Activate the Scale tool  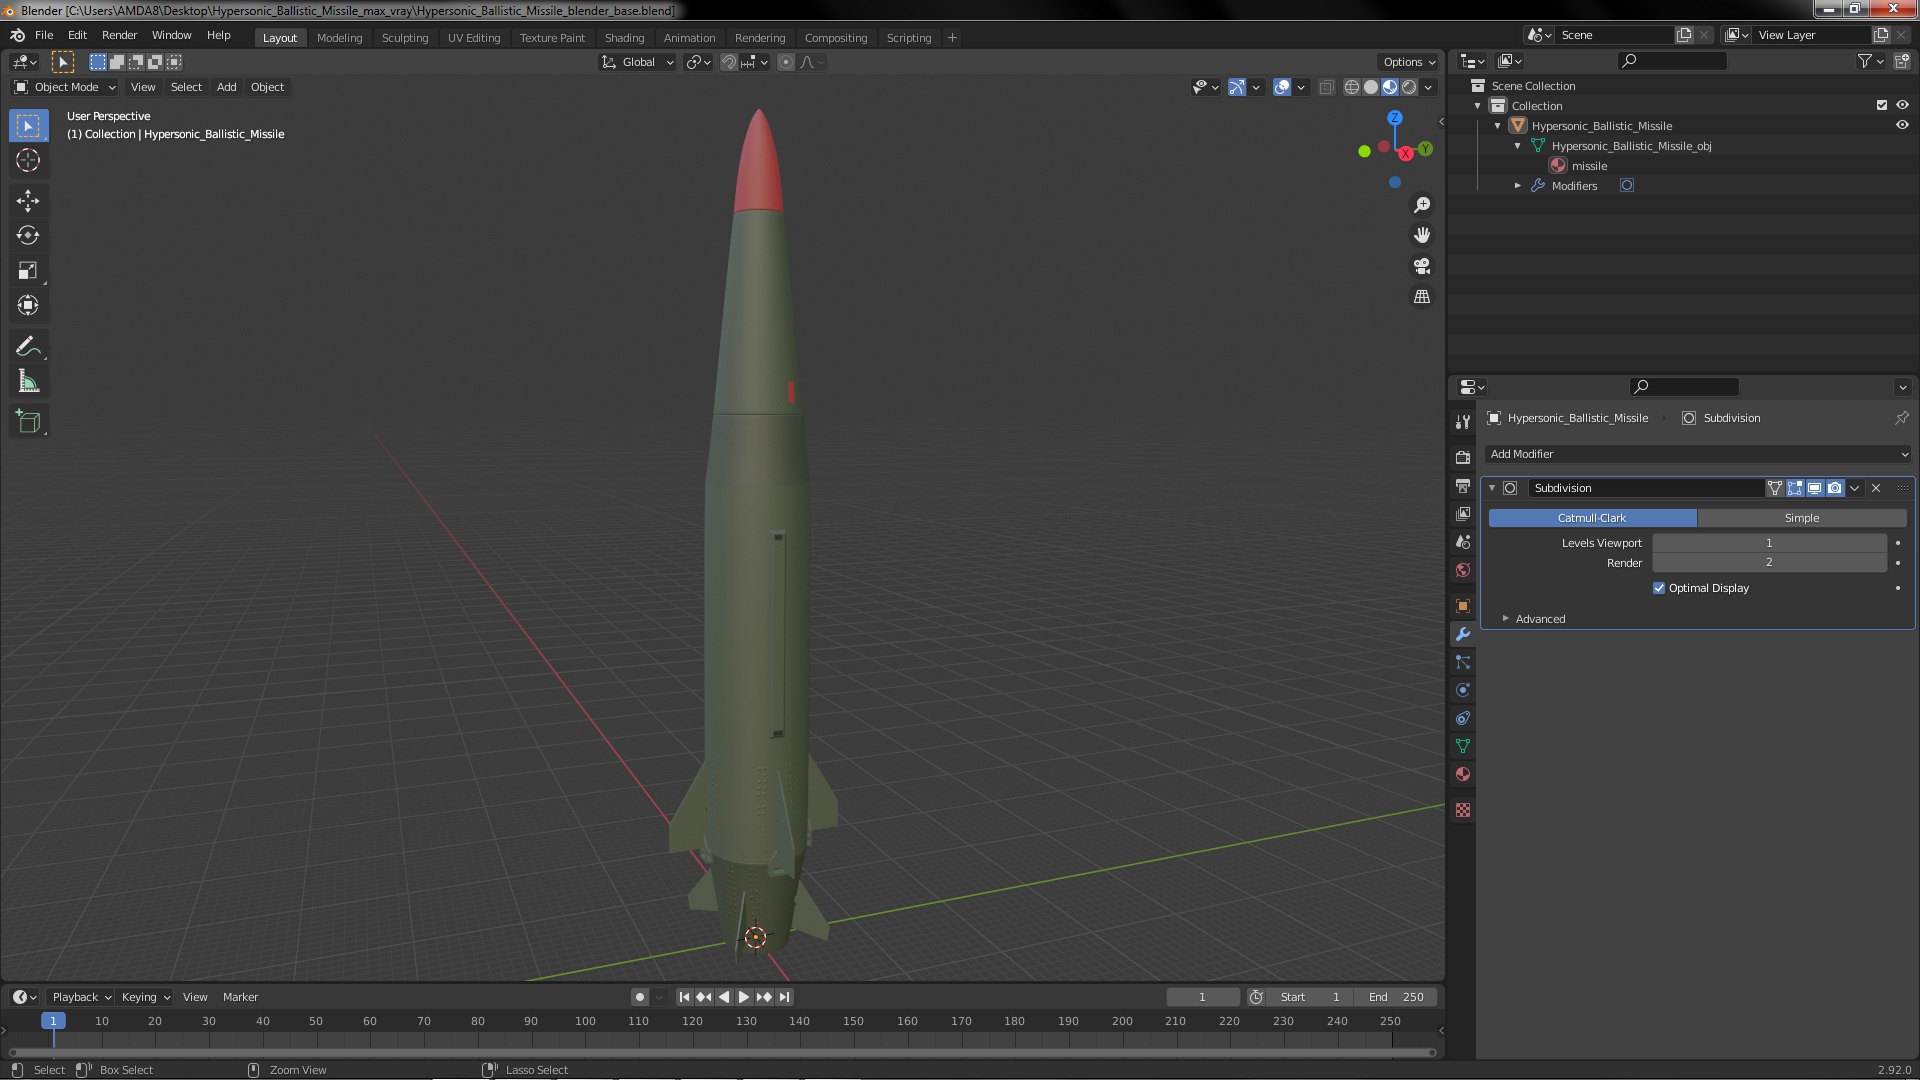(x=28, y=270)
